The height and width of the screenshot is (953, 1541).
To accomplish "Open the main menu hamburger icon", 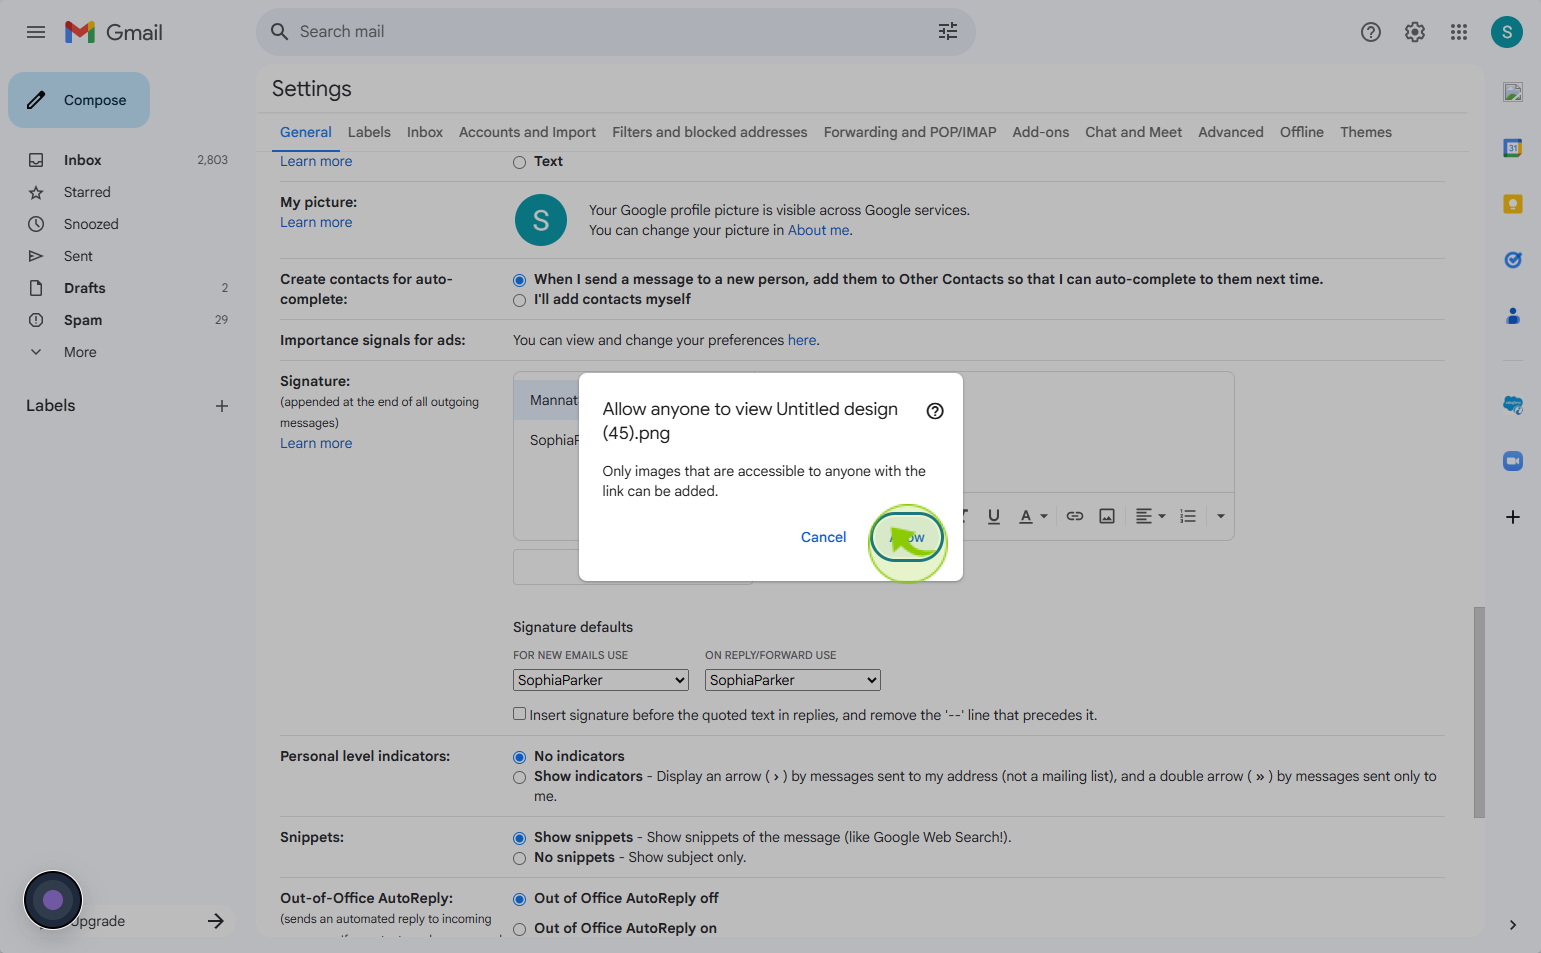I will point(36,32).
